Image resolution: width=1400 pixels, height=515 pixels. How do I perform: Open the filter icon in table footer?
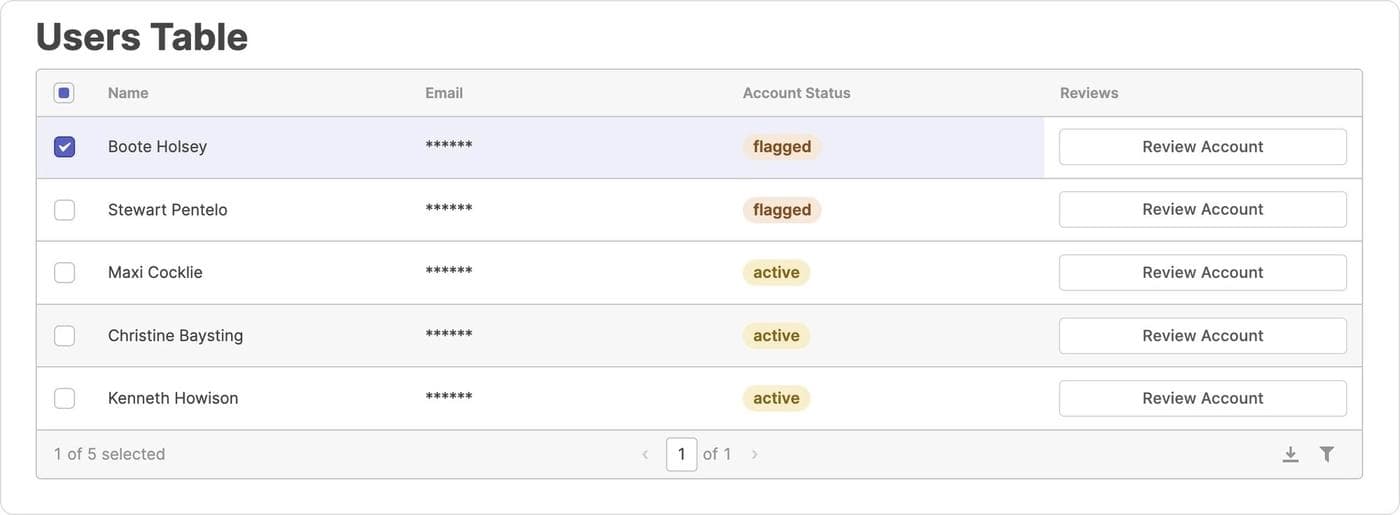pyautogui.click(x=1326, y=454)
